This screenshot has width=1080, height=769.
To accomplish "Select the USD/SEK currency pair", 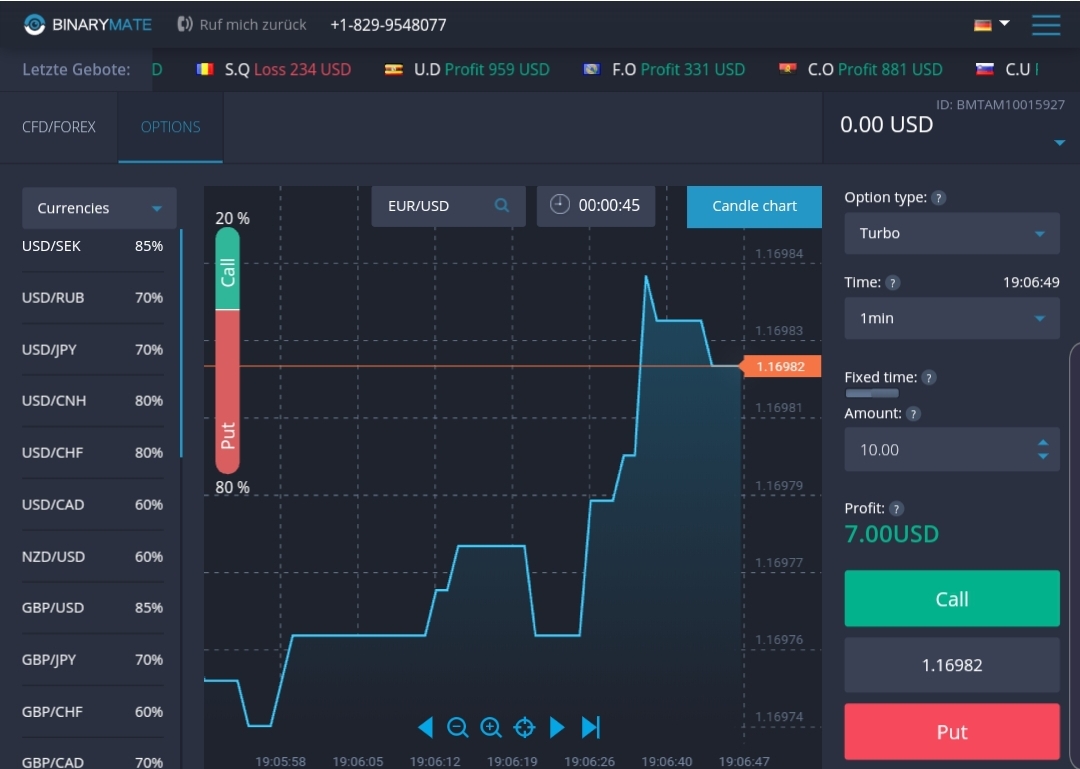I will pos(92,246).
